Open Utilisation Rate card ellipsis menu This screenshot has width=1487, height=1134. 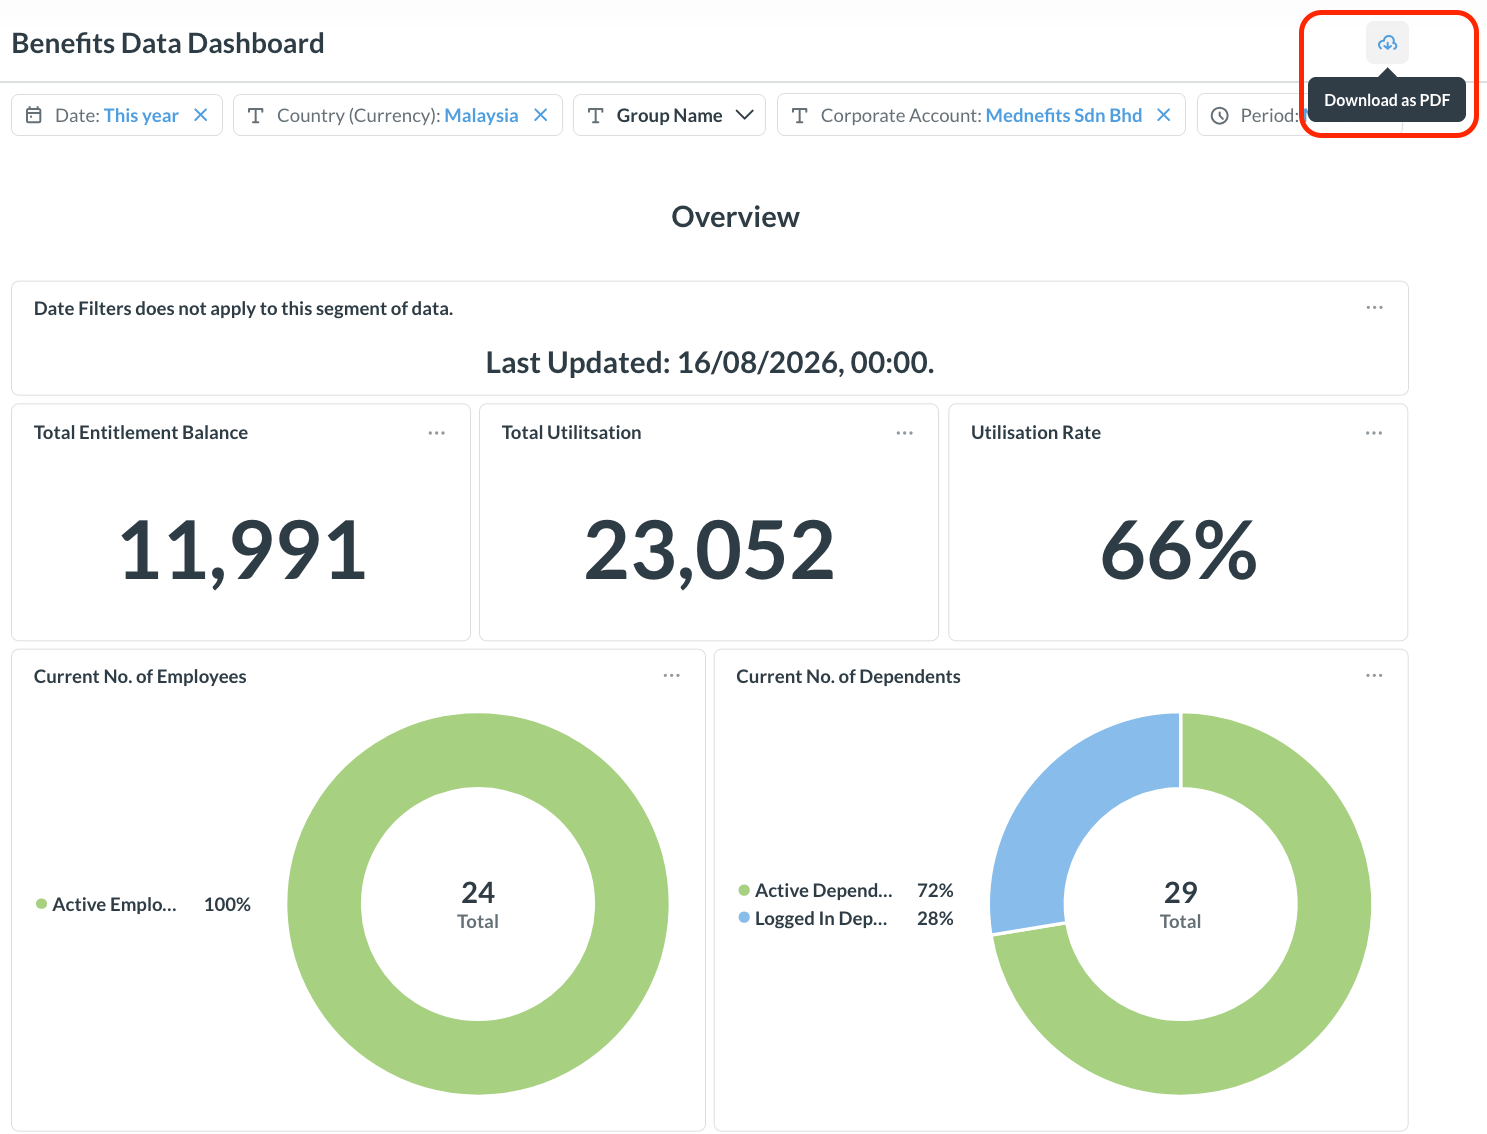pos(1374,433)
